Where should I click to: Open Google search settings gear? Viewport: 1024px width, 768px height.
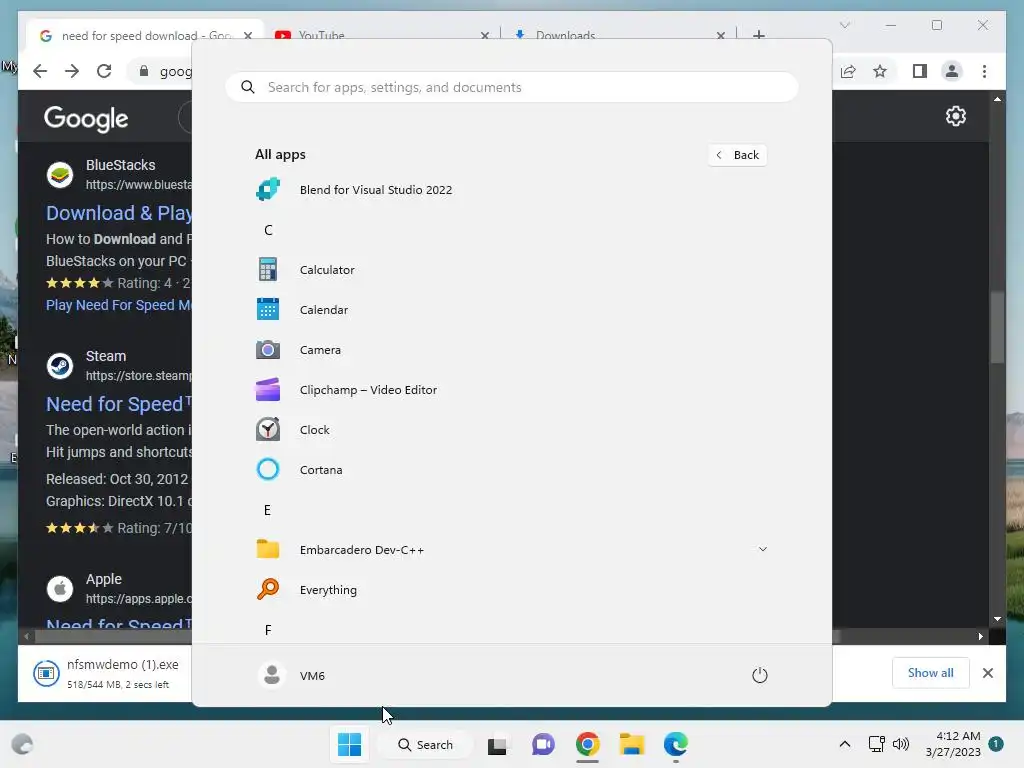coord(955,116)
